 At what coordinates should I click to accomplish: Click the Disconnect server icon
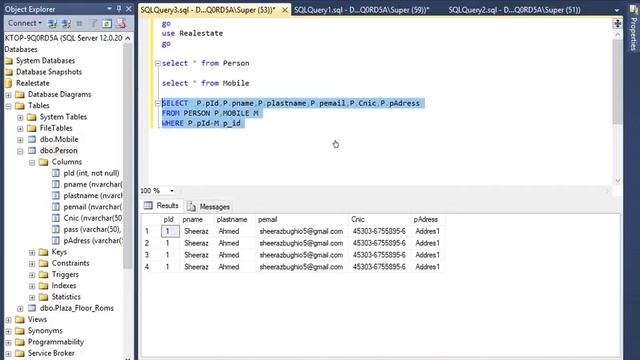click(66, 24)
